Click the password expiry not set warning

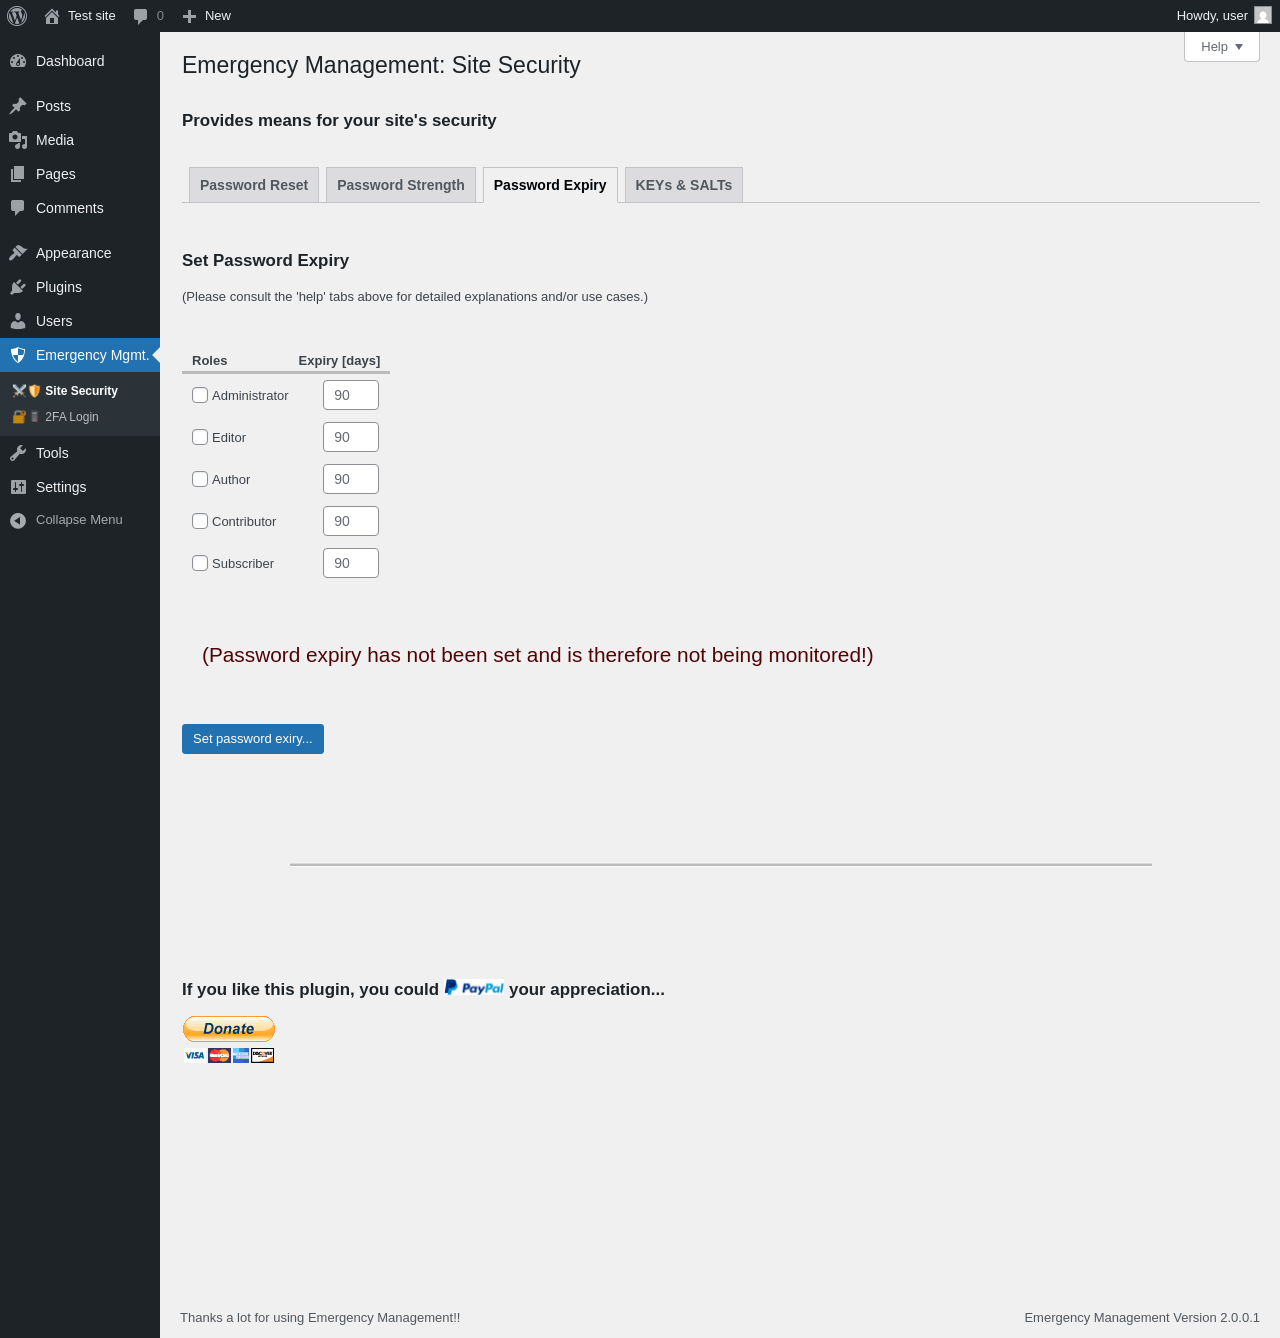click(x=538, y=655)
